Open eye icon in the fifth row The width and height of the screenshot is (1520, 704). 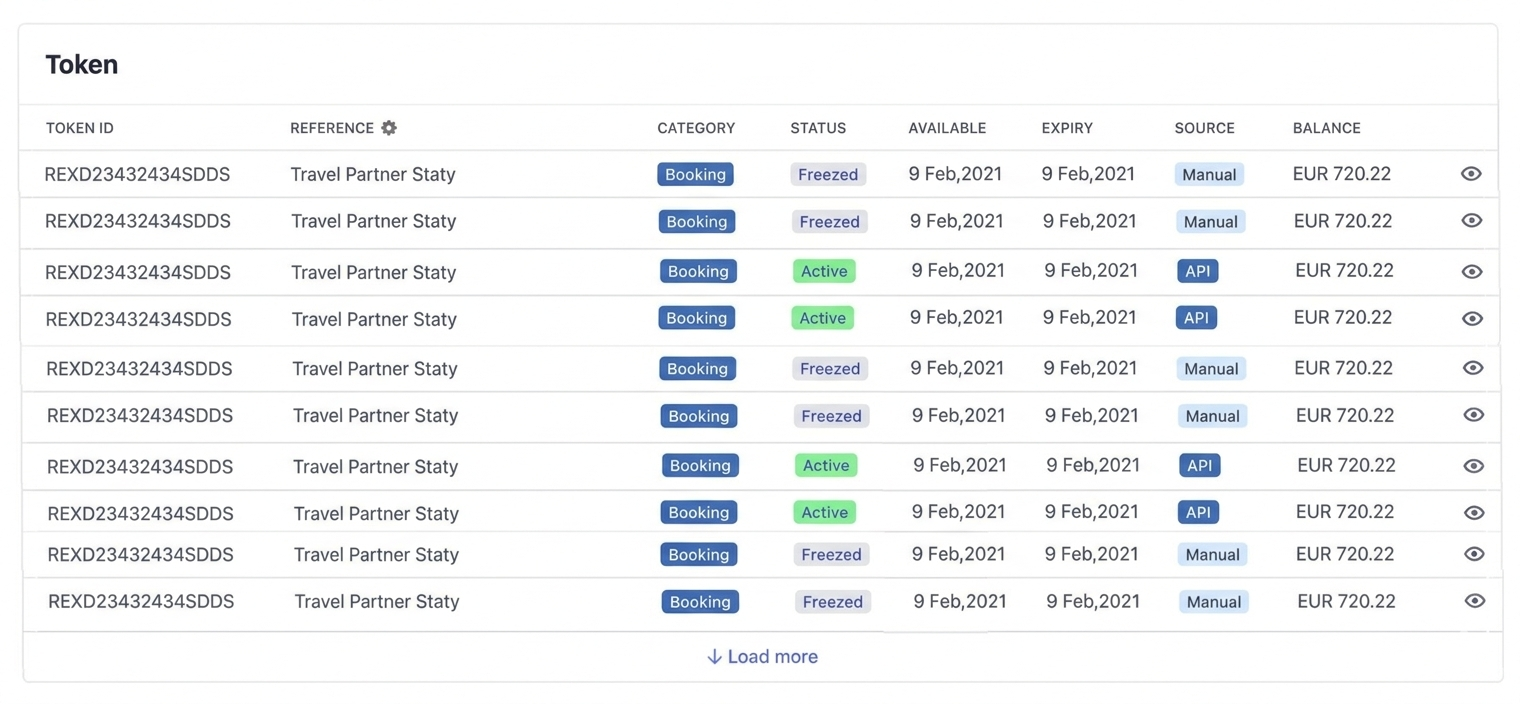(x=1472, y=368)
